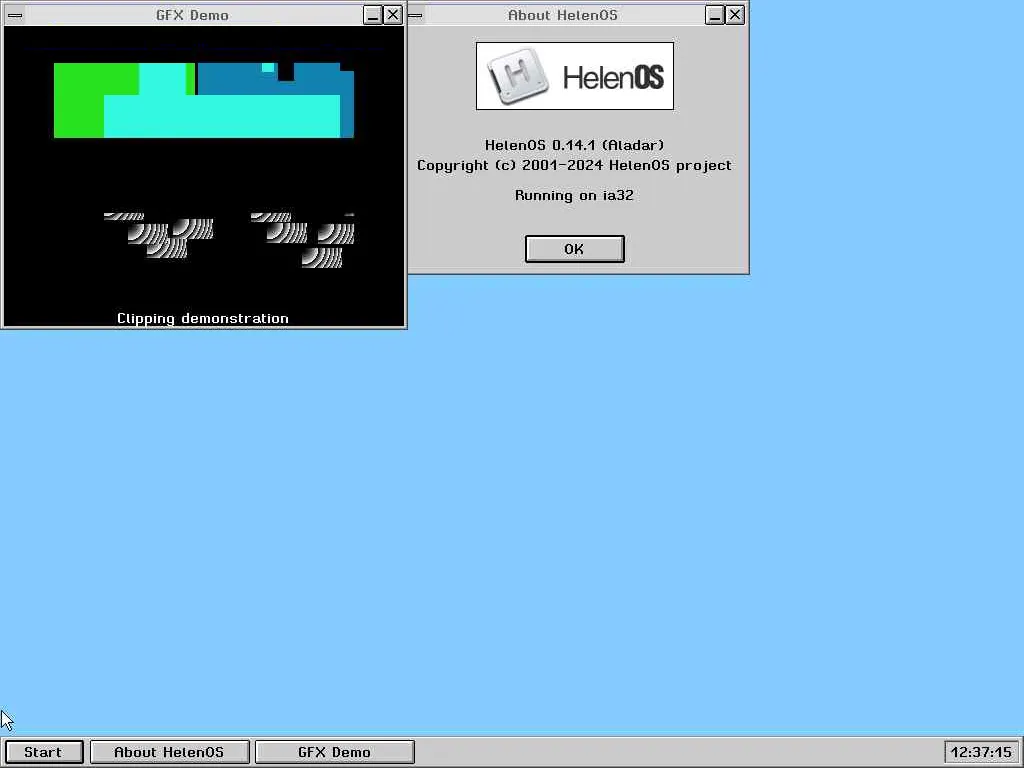This screenshot has width=1024, height=768.
Task: Close the GFX Demo window
Action: (392, 15)
